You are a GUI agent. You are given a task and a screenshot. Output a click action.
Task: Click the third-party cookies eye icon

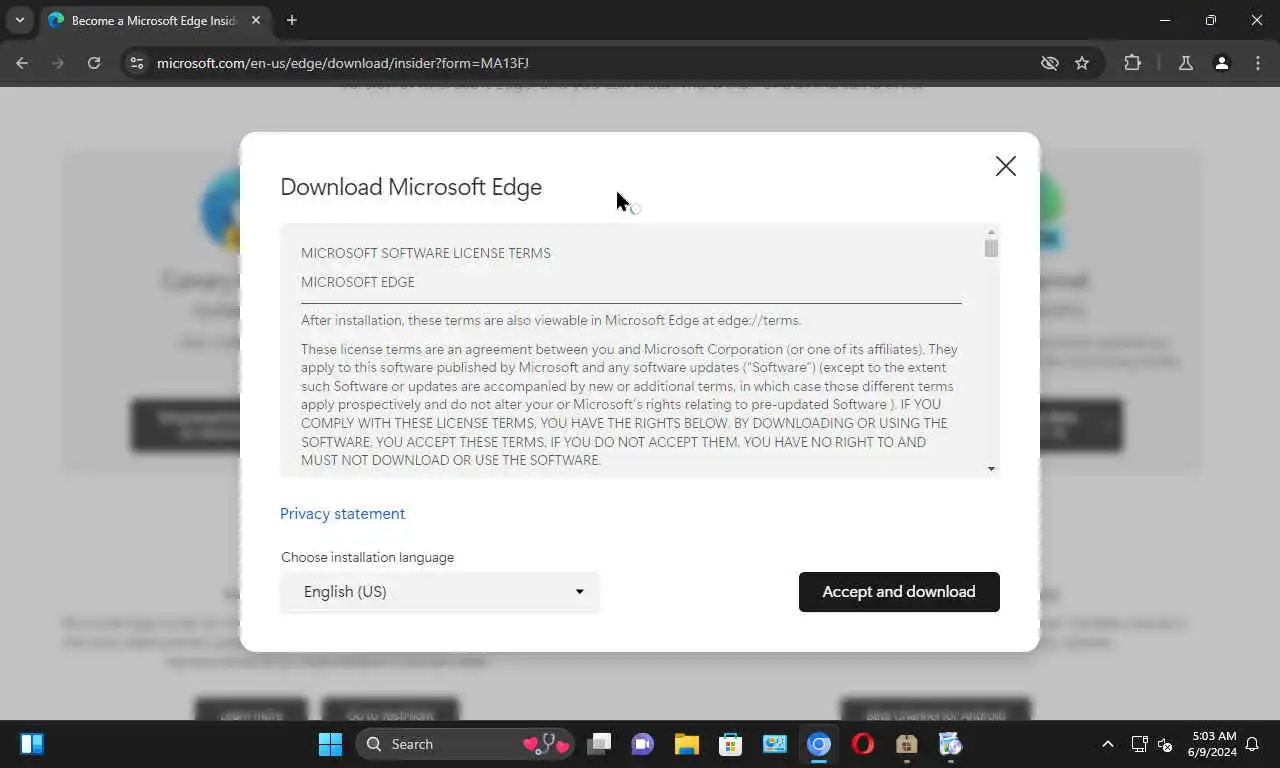1049,63
